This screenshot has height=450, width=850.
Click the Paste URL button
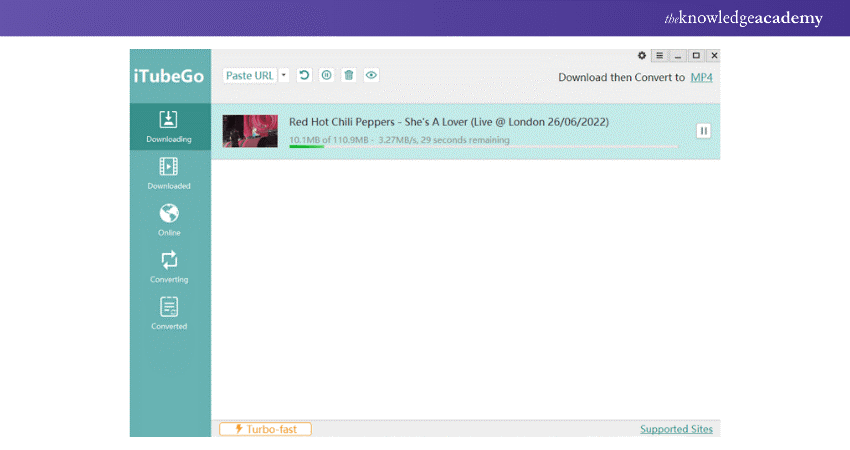[250, 75]
